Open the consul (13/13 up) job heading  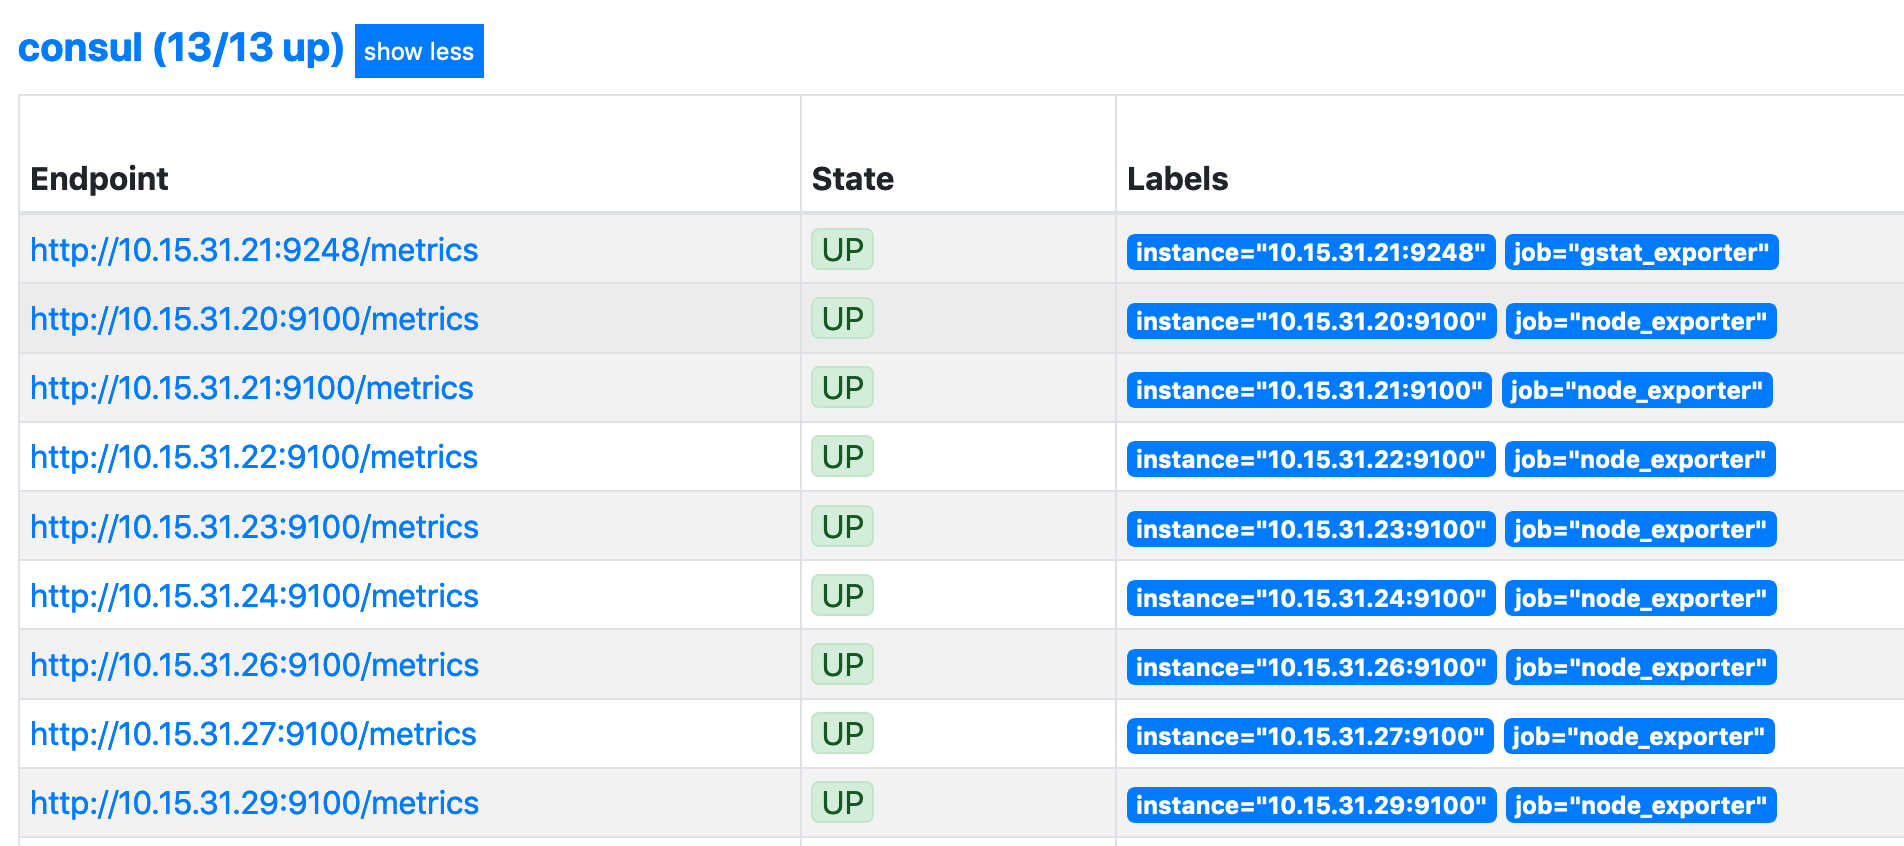point(180,47)
